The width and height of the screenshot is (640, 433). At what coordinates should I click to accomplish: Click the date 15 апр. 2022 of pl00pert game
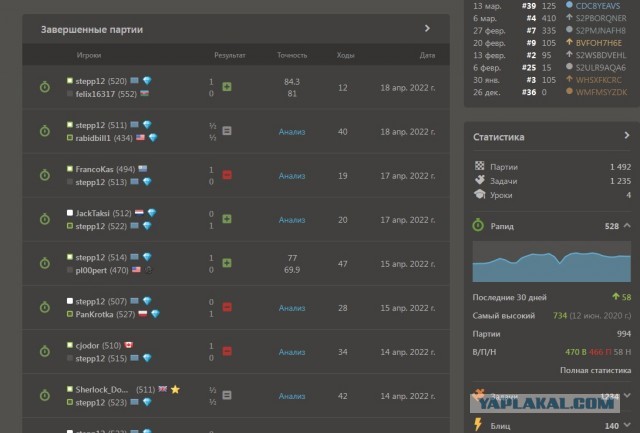click(408, 264)
